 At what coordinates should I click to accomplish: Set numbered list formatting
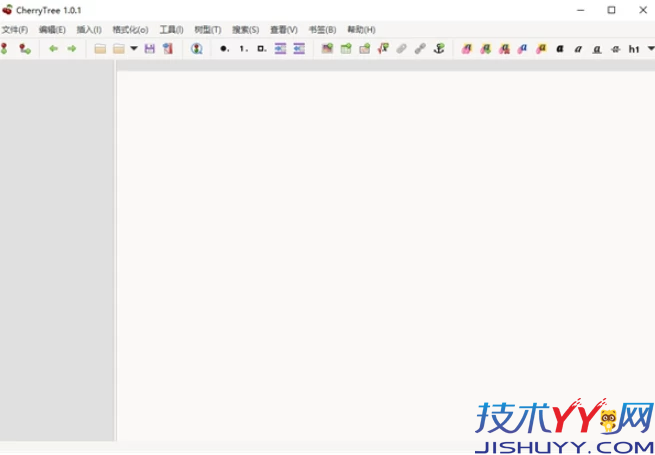coord(243,49)
